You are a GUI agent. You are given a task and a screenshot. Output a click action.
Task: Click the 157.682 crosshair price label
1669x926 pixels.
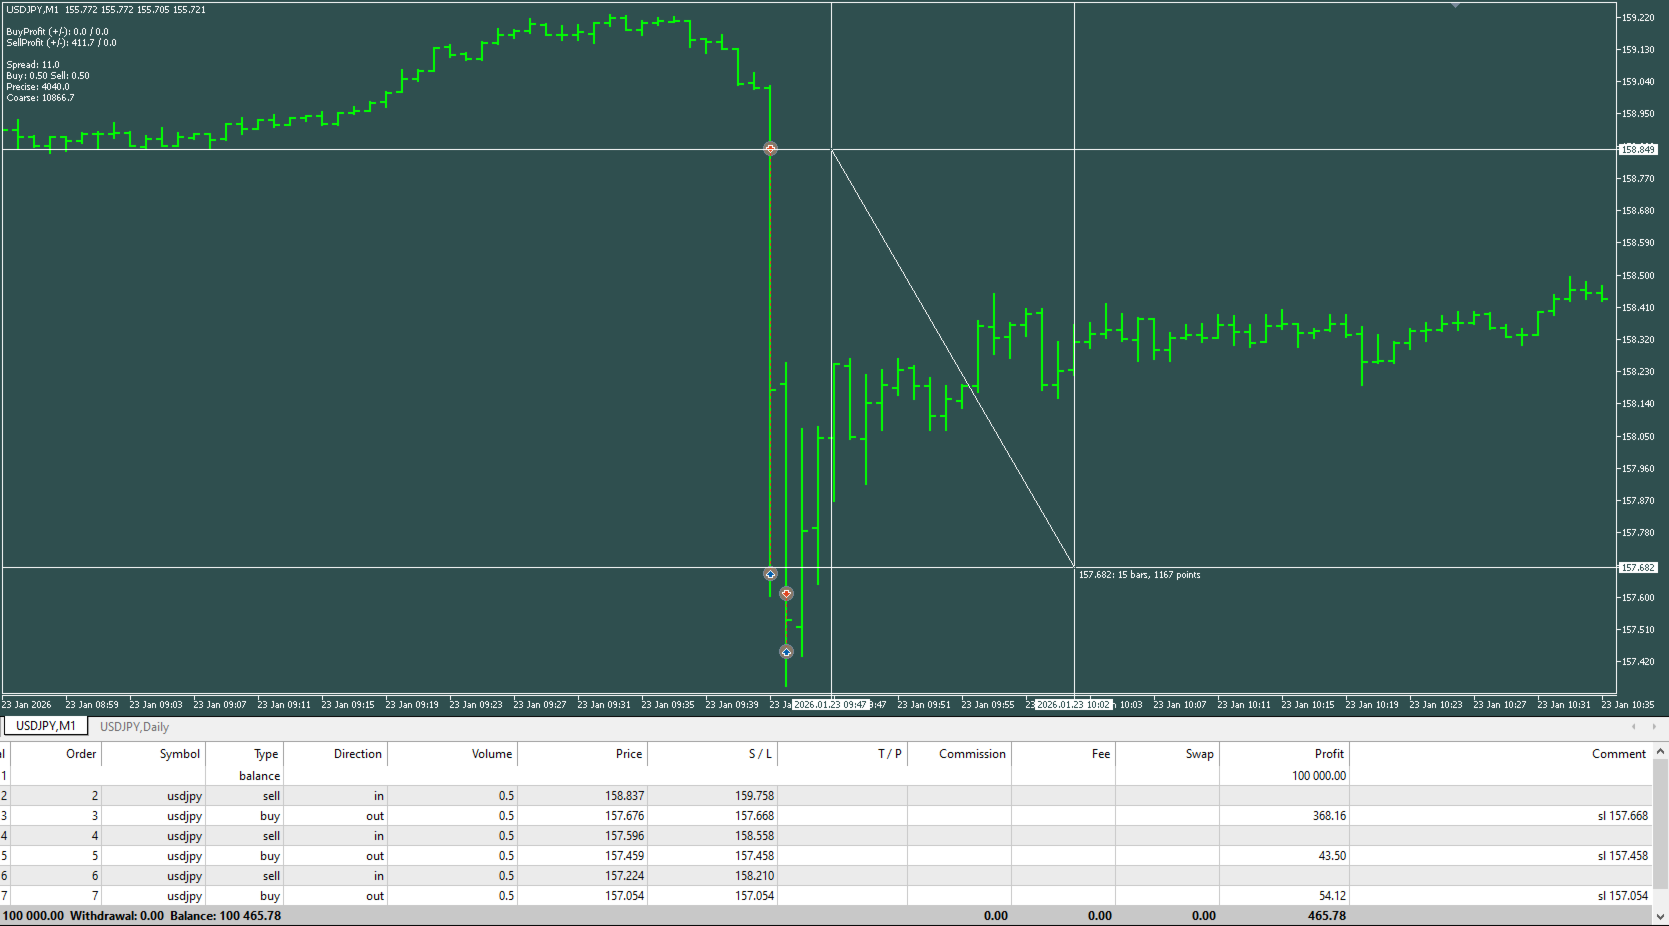1638,568
